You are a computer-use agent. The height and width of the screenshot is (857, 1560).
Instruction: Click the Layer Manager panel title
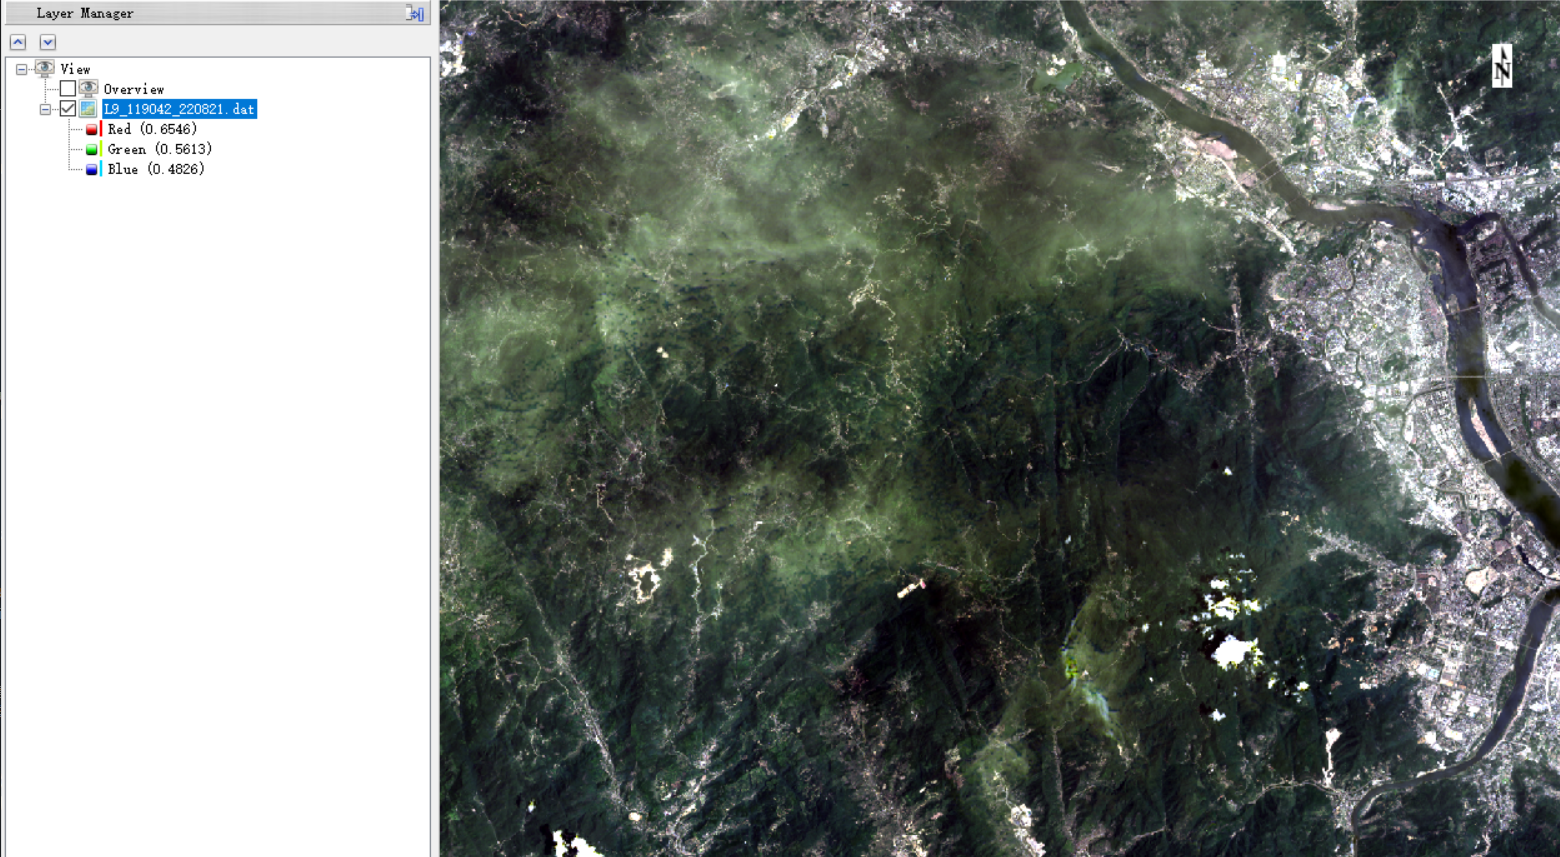(85, 13)
